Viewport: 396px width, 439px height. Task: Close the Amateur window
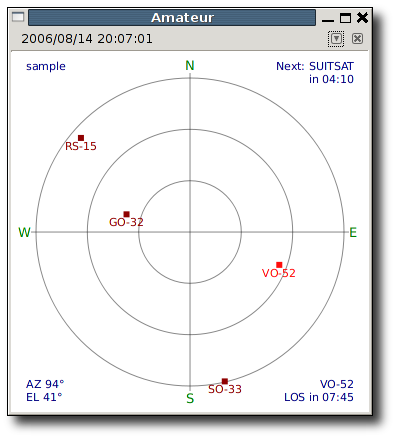tap(362, 17)
